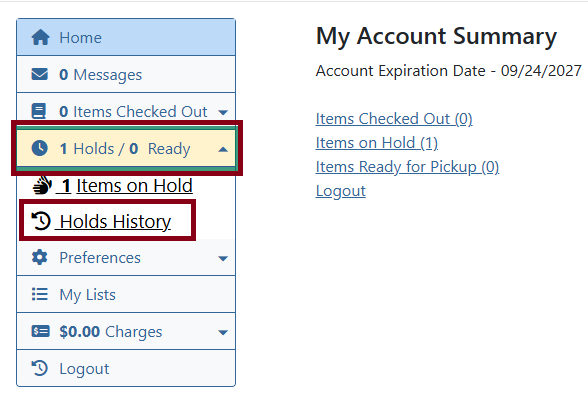Viewport: 588px width, 399px height.
Task: Select the 1 Holds / 0 Ready menu item
Action: [x=126, y=148]
